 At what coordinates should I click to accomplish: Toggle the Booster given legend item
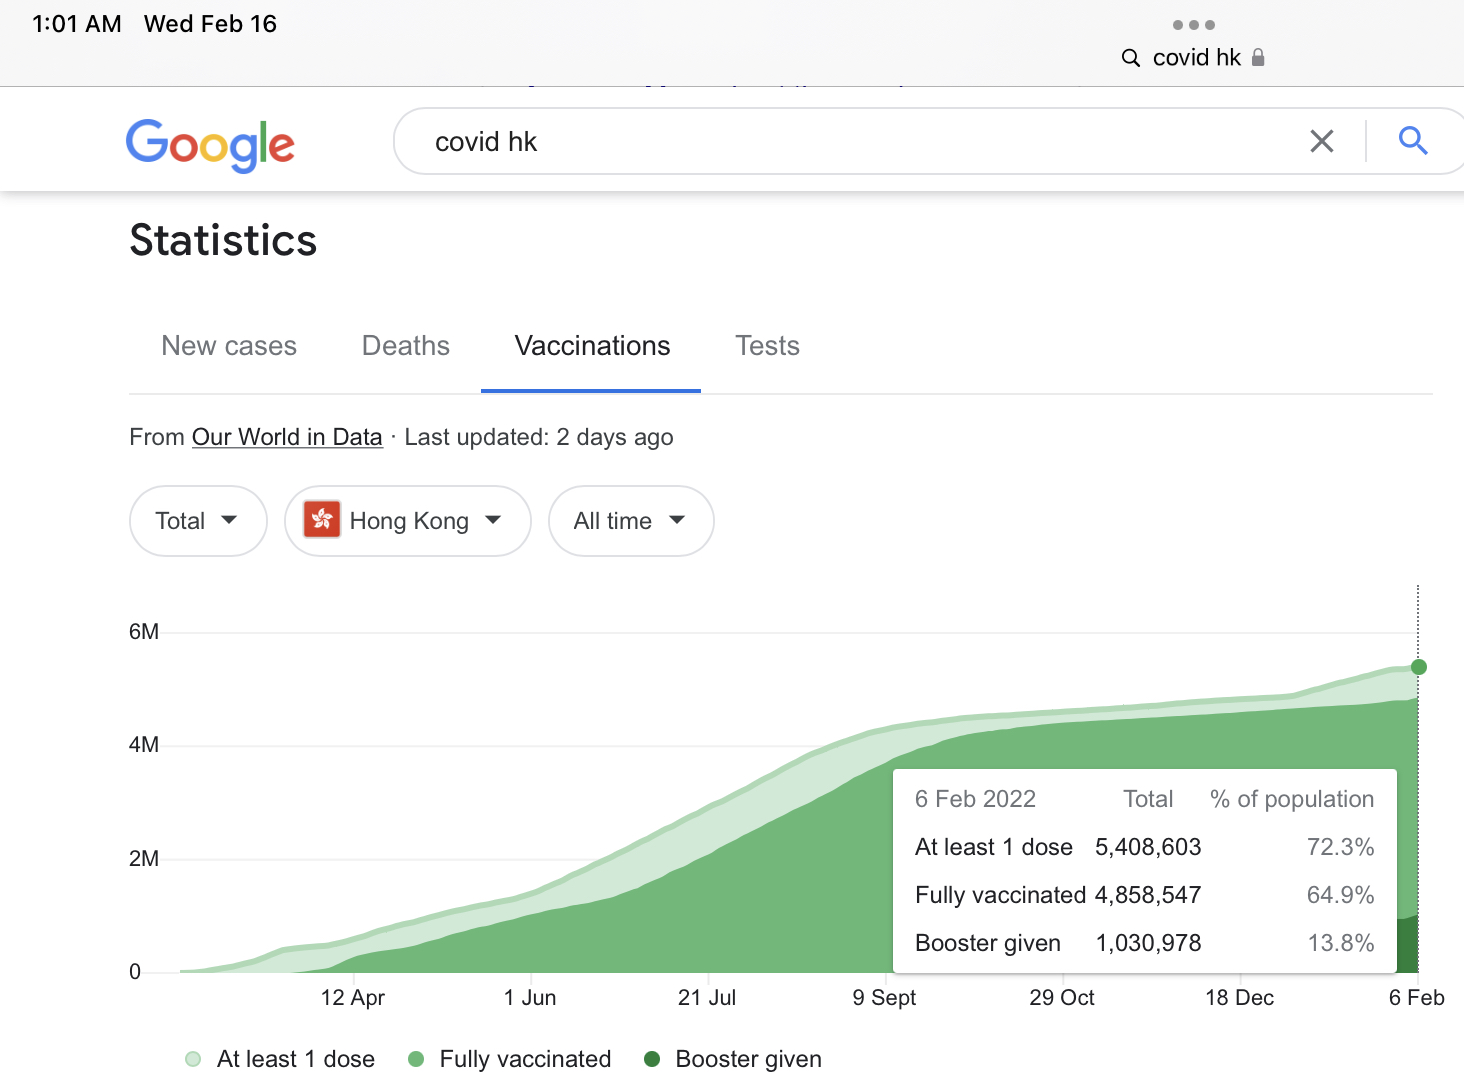(x=733, y=1059)
